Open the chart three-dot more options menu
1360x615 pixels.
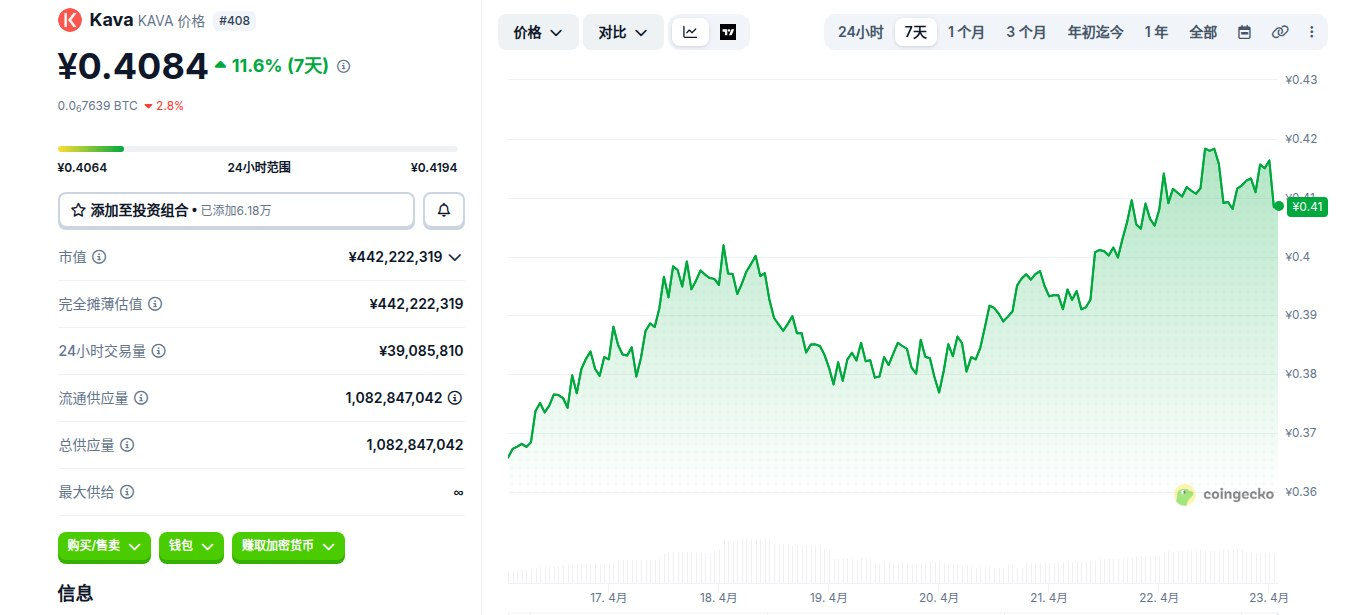point(1311,32)
